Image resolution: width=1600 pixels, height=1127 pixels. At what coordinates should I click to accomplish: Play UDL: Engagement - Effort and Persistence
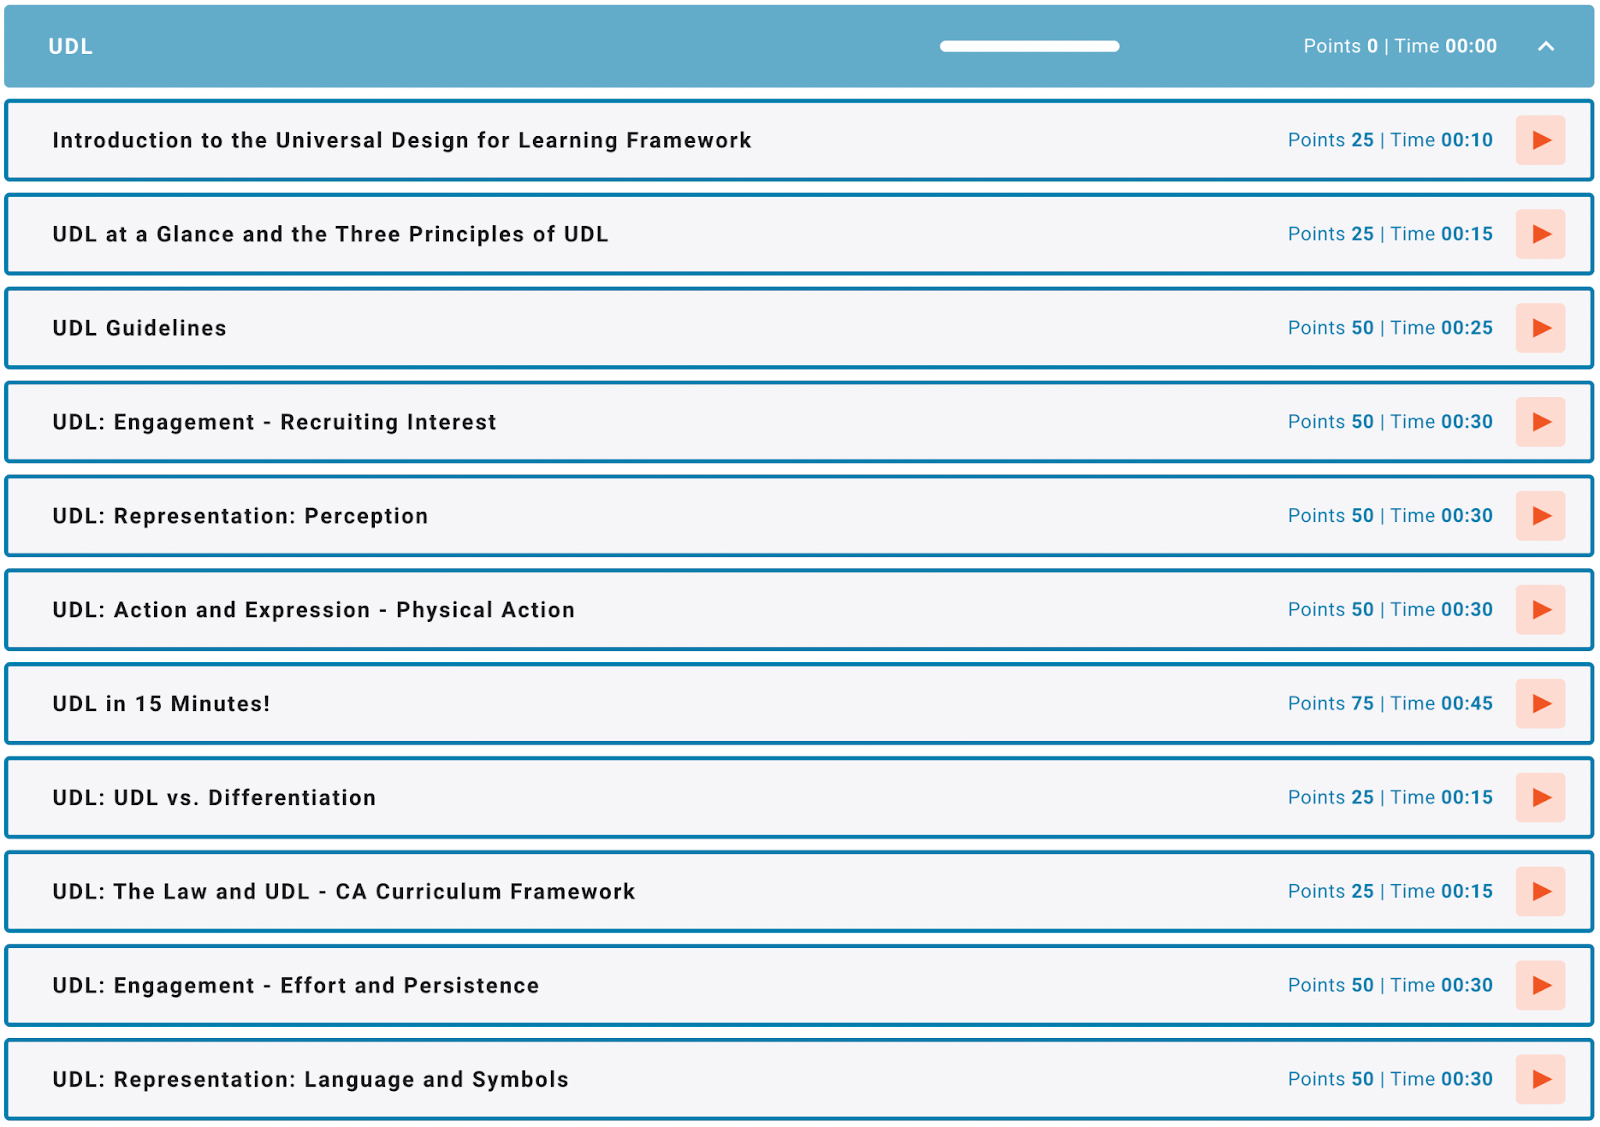1540,985
